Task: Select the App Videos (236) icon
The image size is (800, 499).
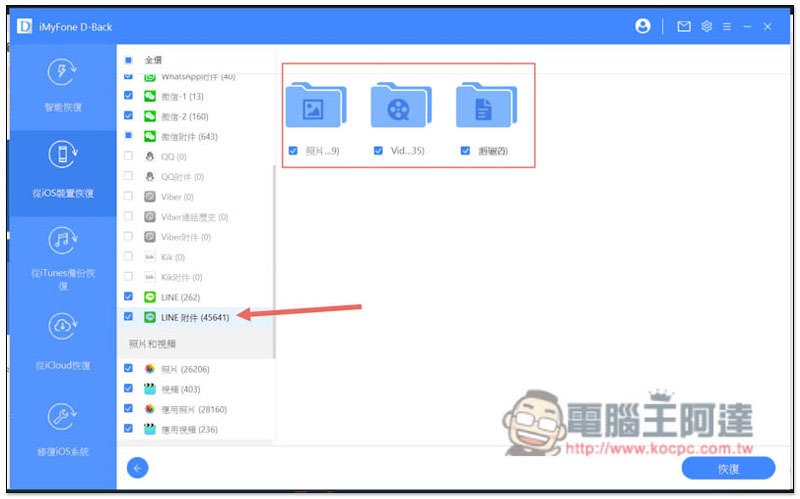Action: point(149,429)
